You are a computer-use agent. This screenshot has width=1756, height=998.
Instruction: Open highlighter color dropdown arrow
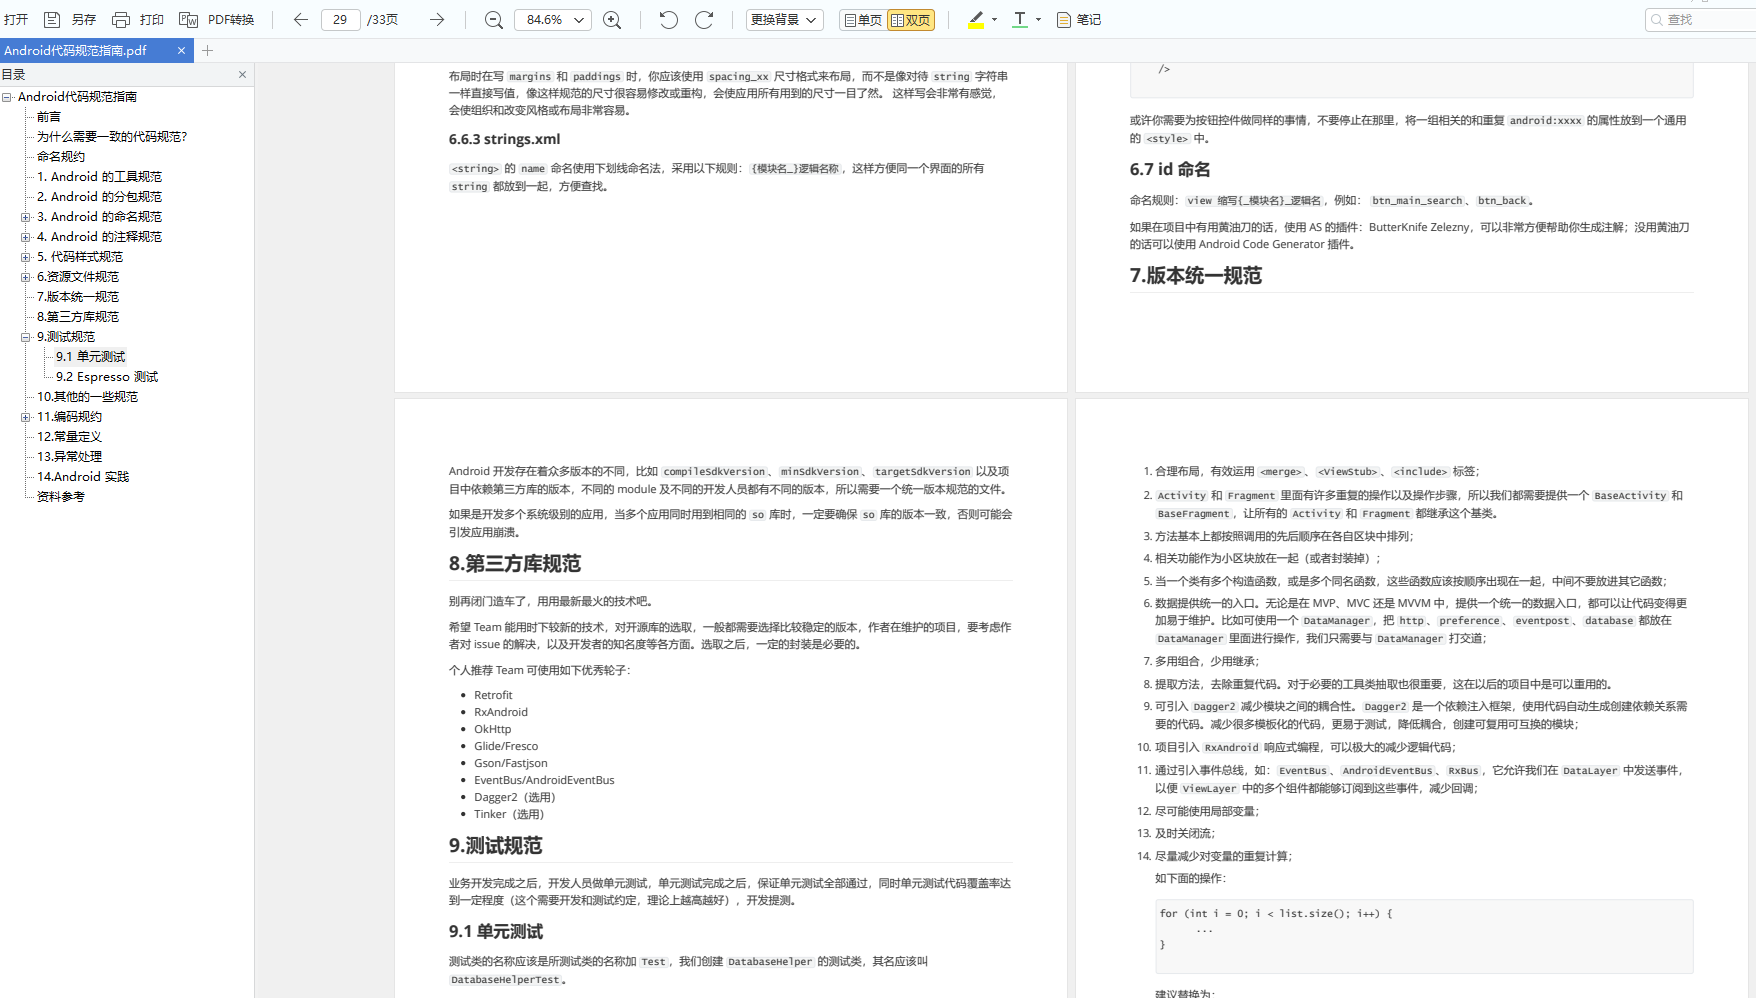coord(994,20)
